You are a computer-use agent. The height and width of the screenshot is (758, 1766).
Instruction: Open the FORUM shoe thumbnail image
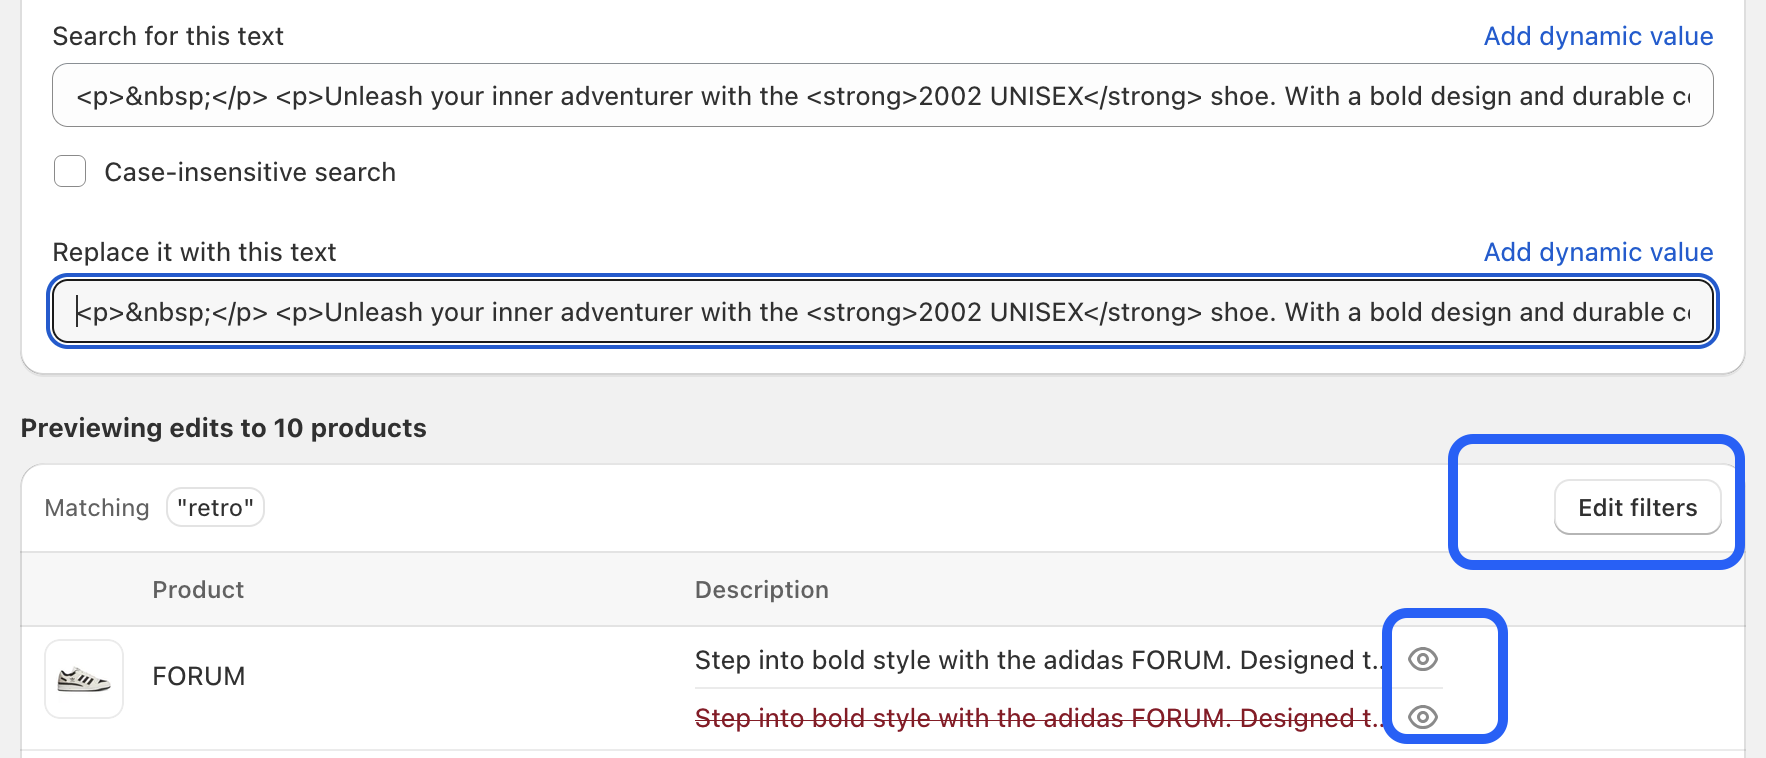tap(84, 679)
